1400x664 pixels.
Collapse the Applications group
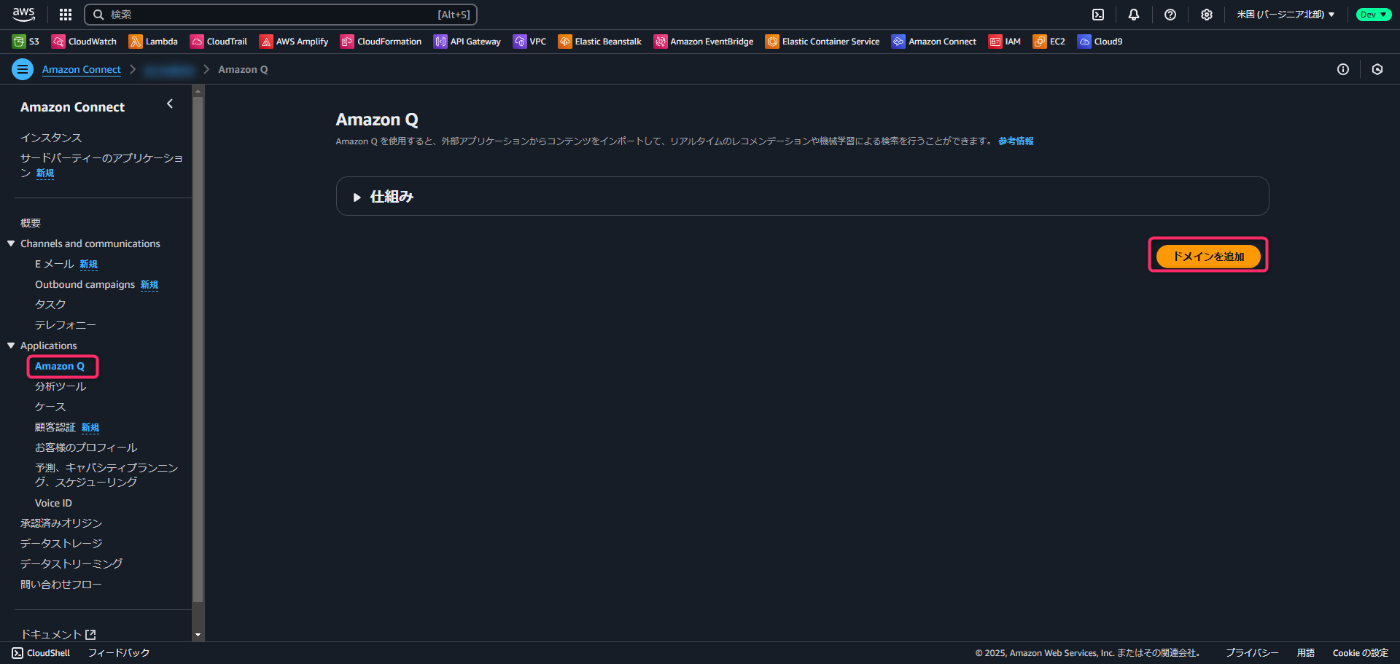pos(11,346)
